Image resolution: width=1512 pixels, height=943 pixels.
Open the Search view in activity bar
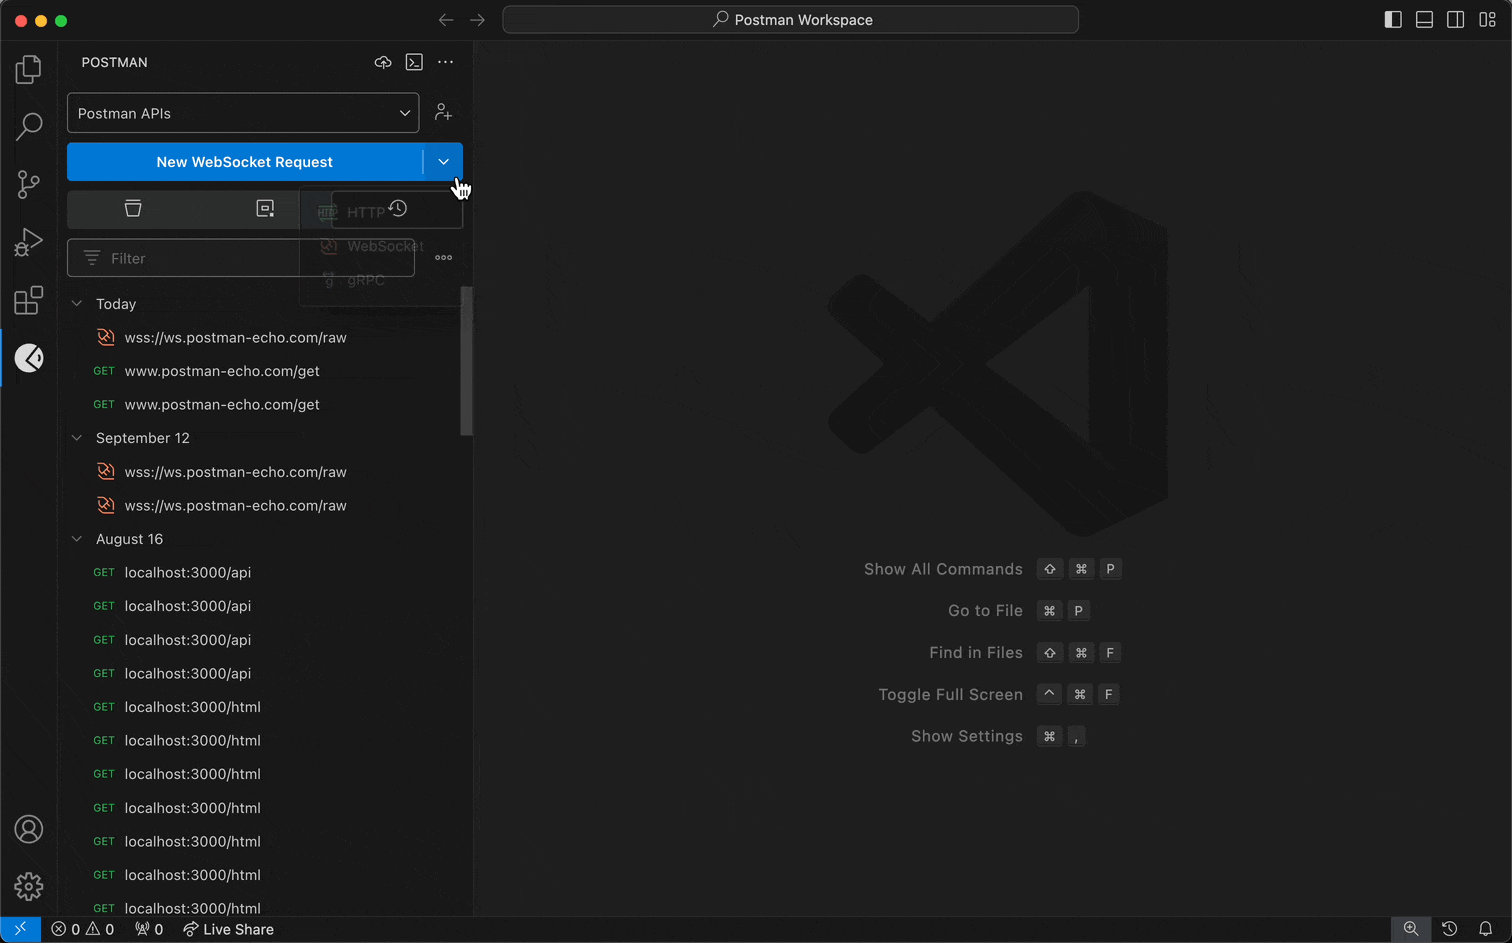coord(29,126)
